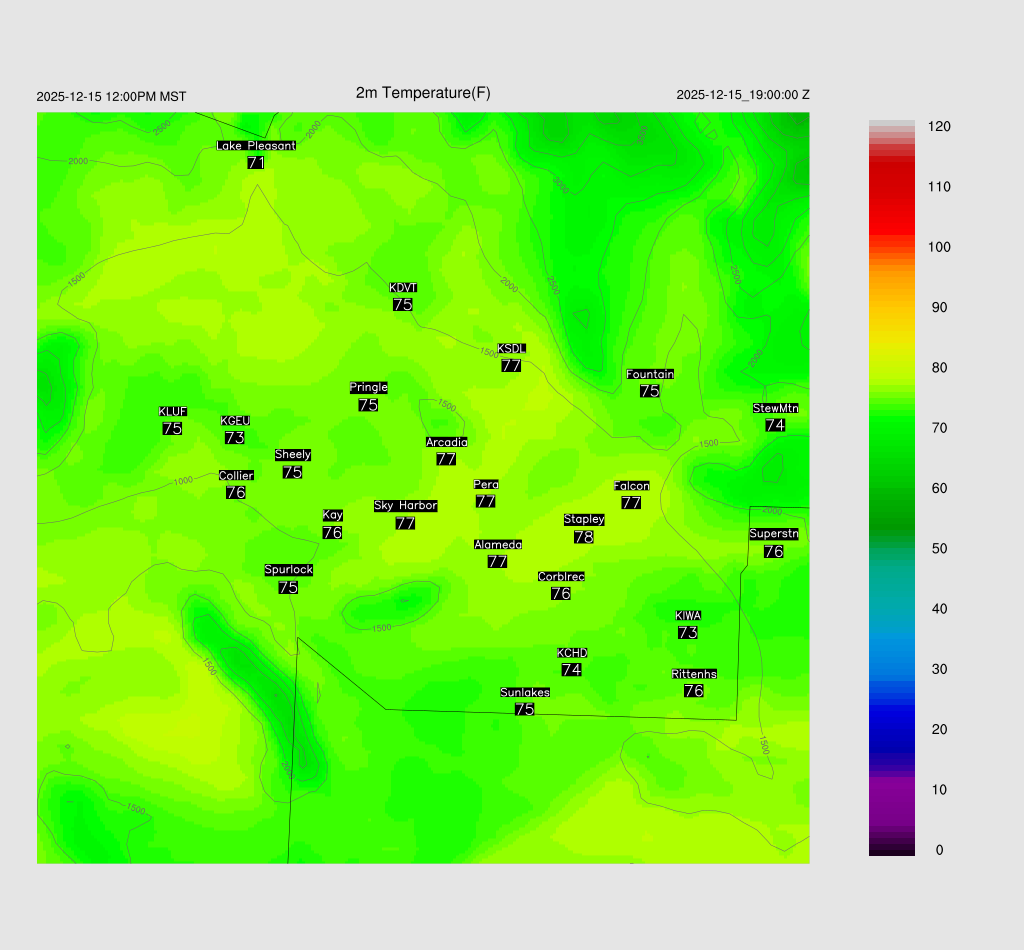
Task: Pick the purple color at 10 on colorbar
Action: [x=891, y=790]
